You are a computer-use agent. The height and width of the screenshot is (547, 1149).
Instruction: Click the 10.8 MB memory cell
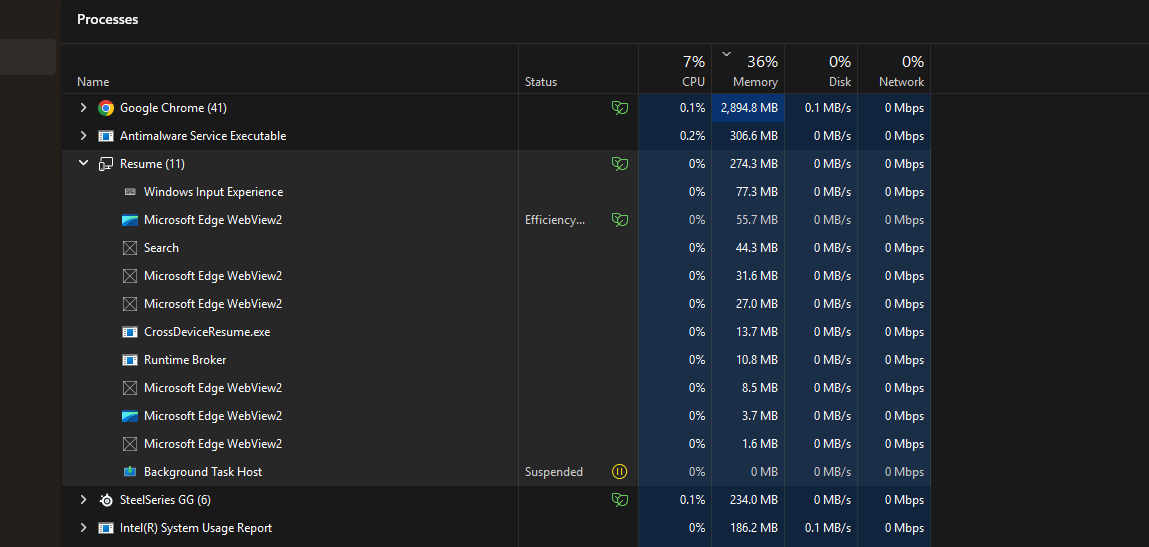click(748, 360)
